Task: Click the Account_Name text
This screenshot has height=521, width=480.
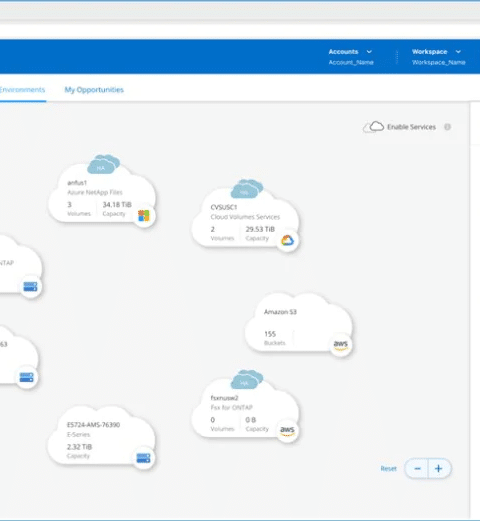Action: click(x=351, y=63)
